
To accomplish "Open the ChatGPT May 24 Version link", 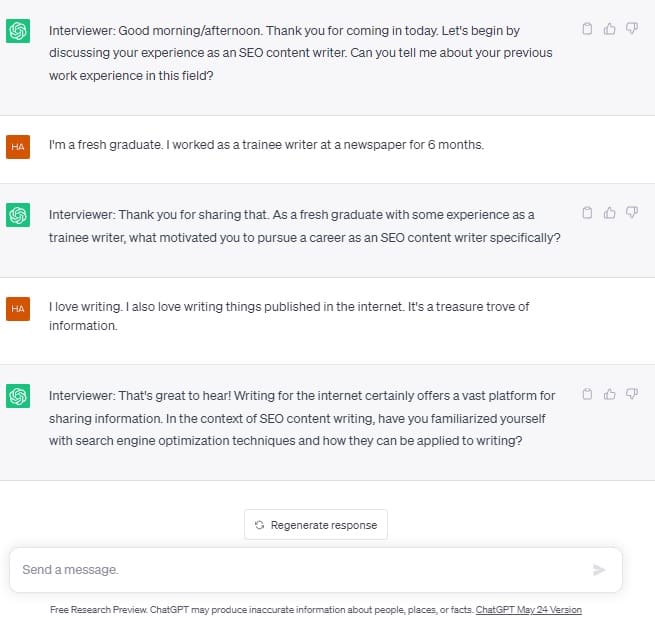I will point(528,610).
